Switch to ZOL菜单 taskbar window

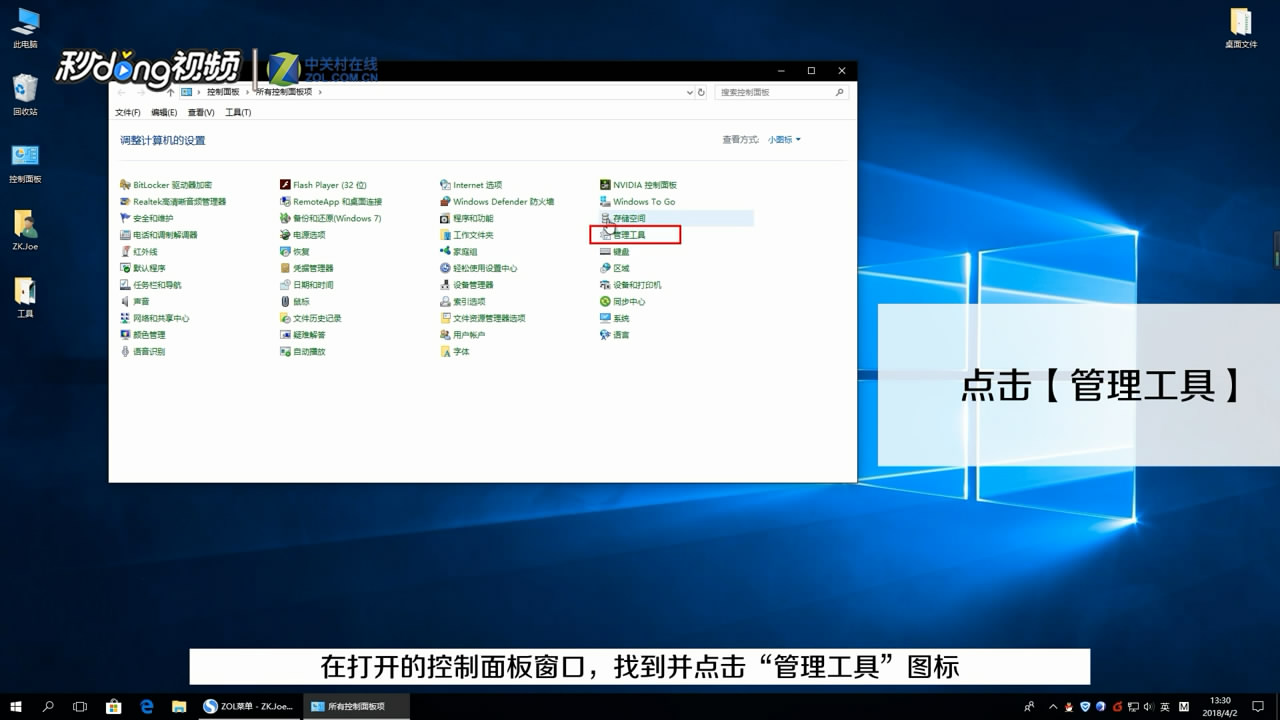pyautogui.click(x=248, y=706)
